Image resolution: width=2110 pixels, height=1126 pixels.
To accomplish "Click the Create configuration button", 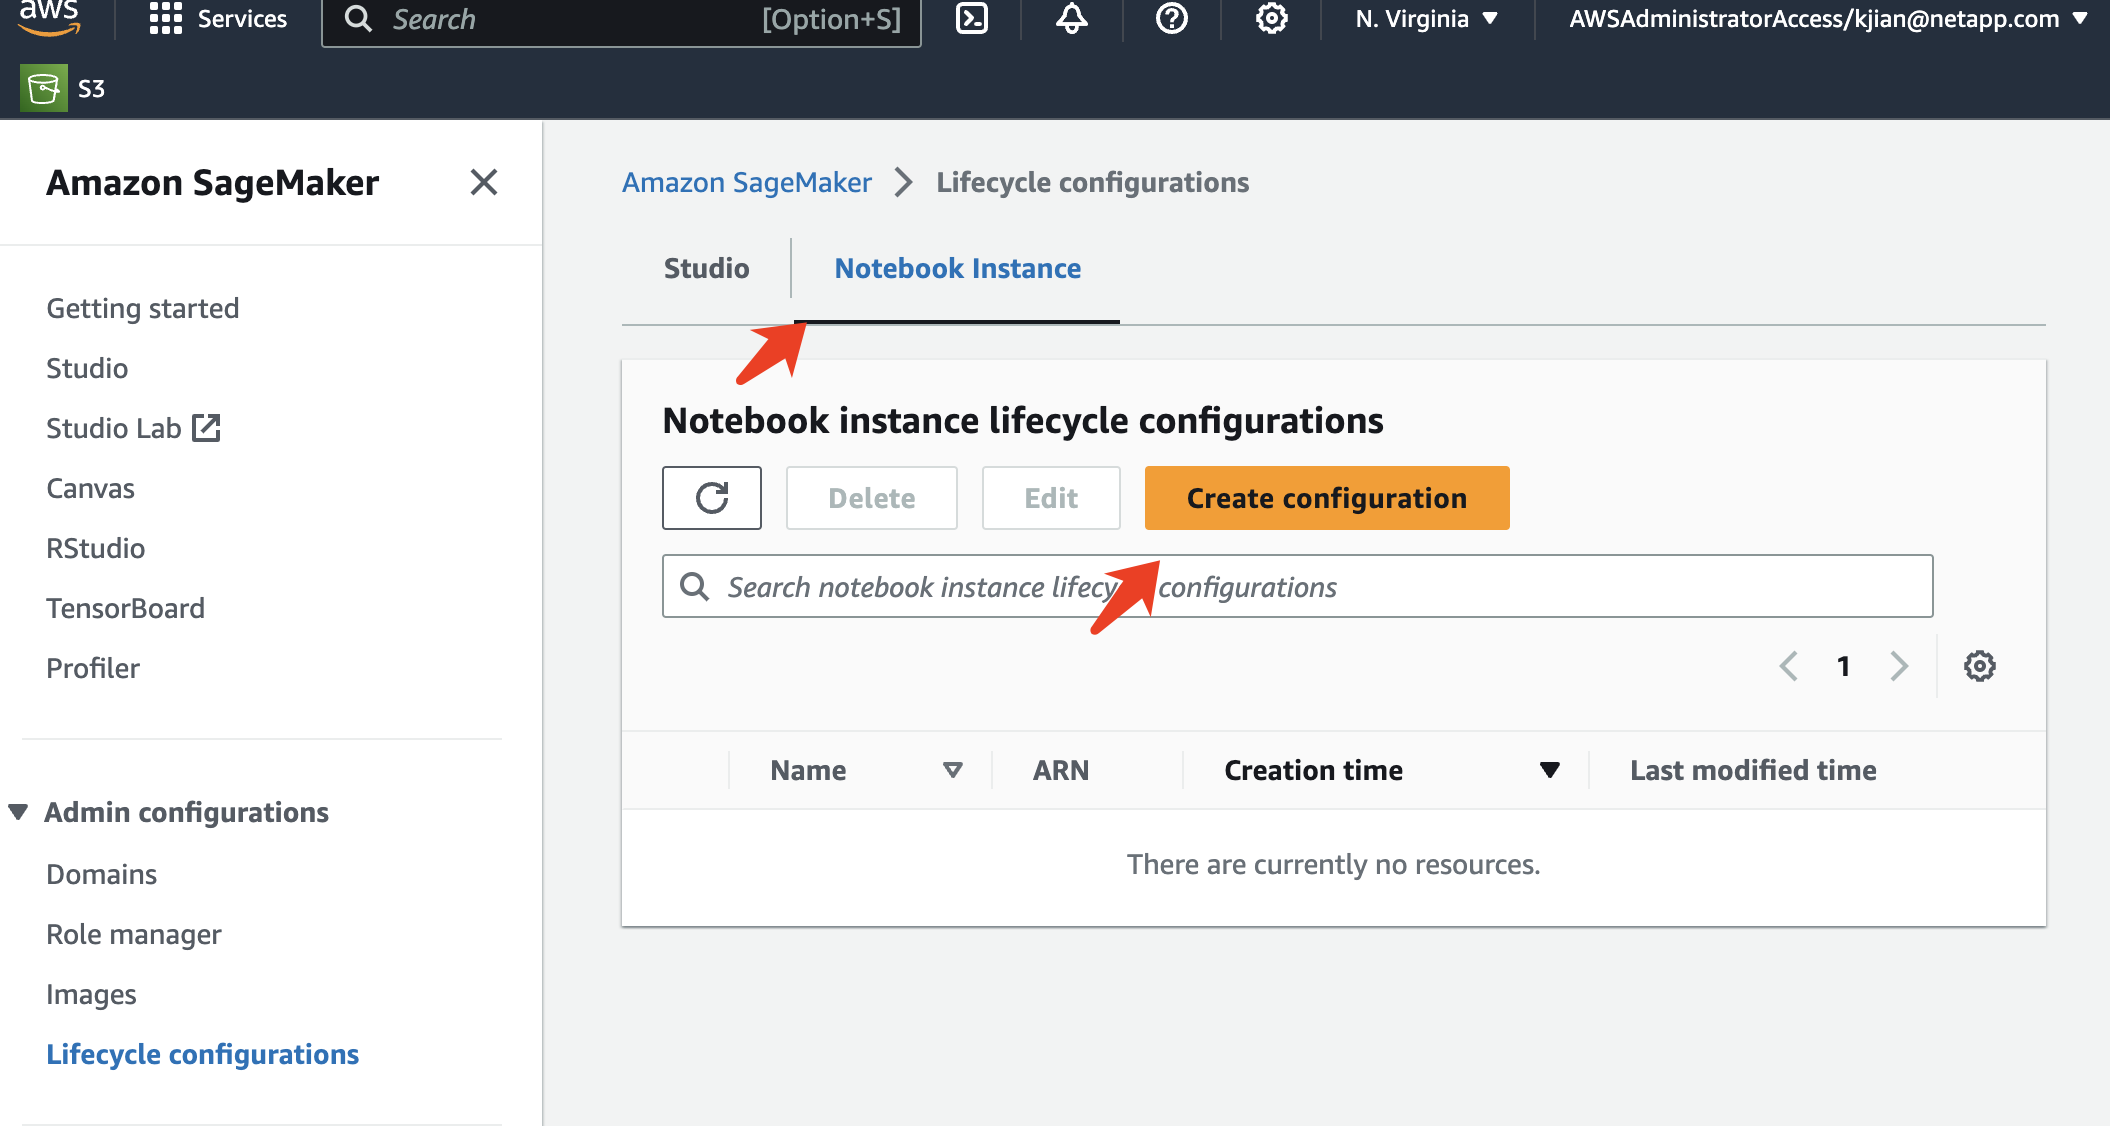I will tap(1326, 498).
